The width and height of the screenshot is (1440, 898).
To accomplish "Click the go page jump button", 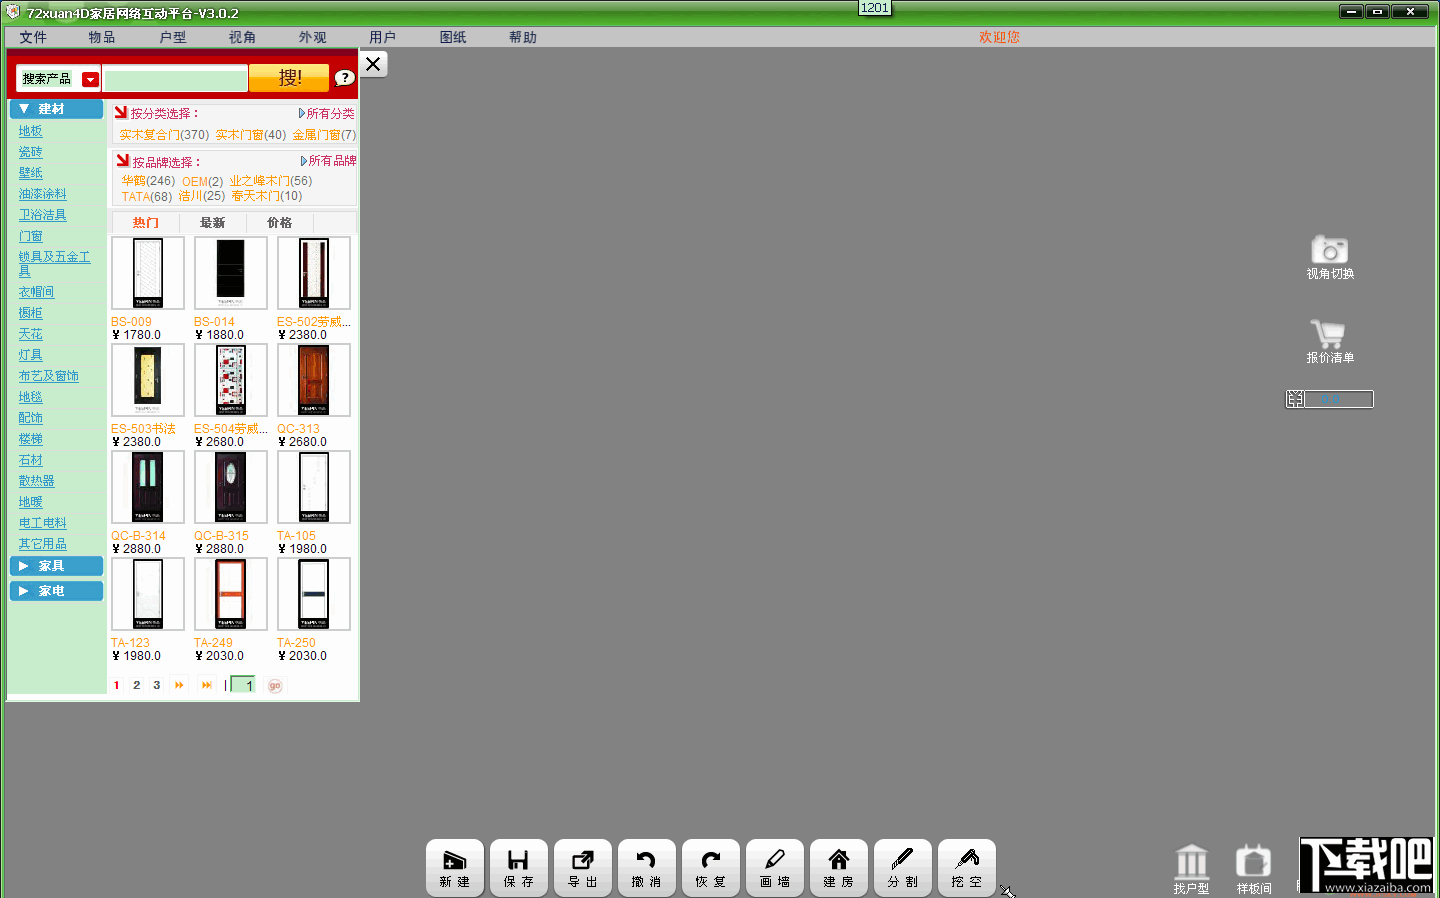I will 275,685.
